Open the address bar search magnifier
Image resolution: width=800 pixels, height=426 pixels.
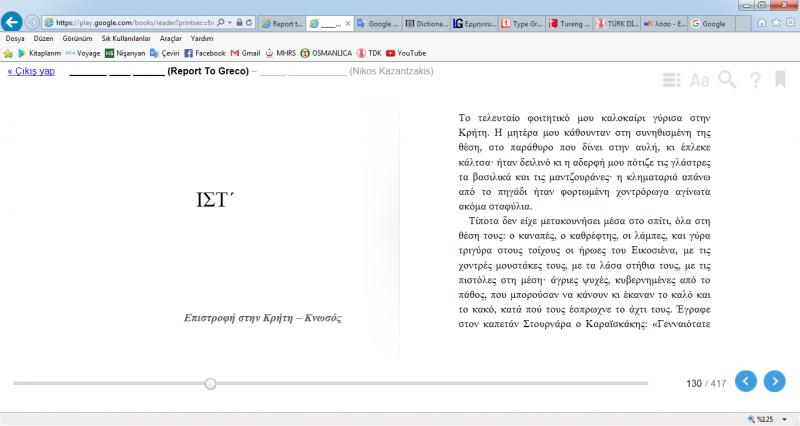tap(220, 22)
